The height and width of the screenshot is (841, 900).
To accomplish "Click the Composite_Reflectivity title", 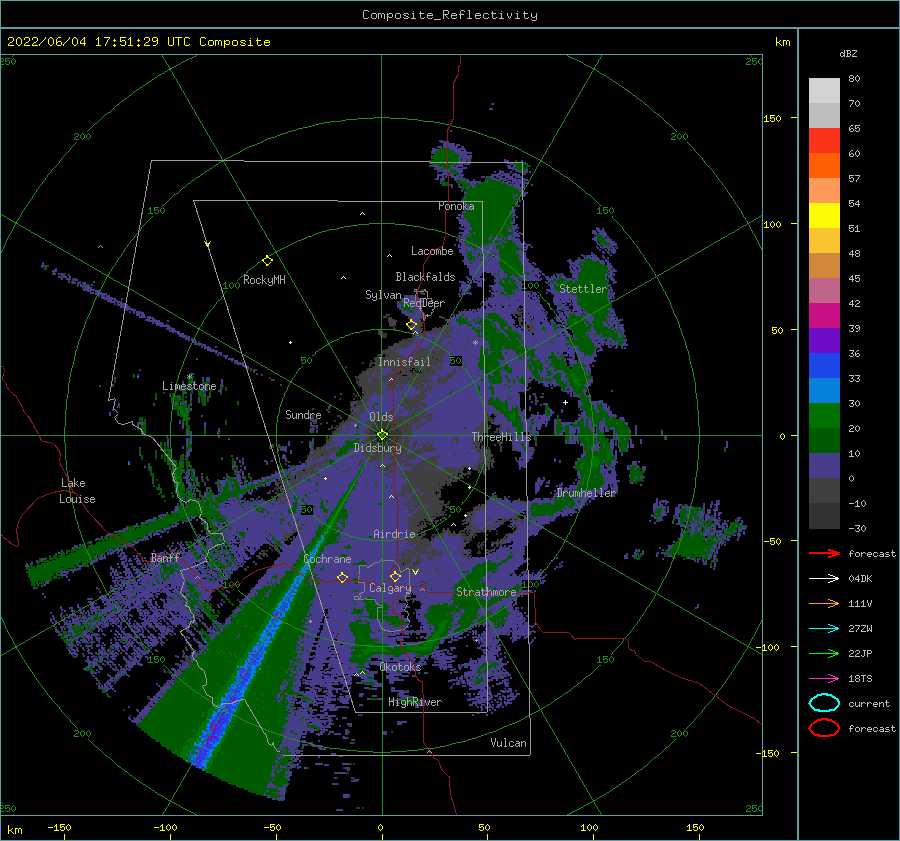I will (450, 15).
